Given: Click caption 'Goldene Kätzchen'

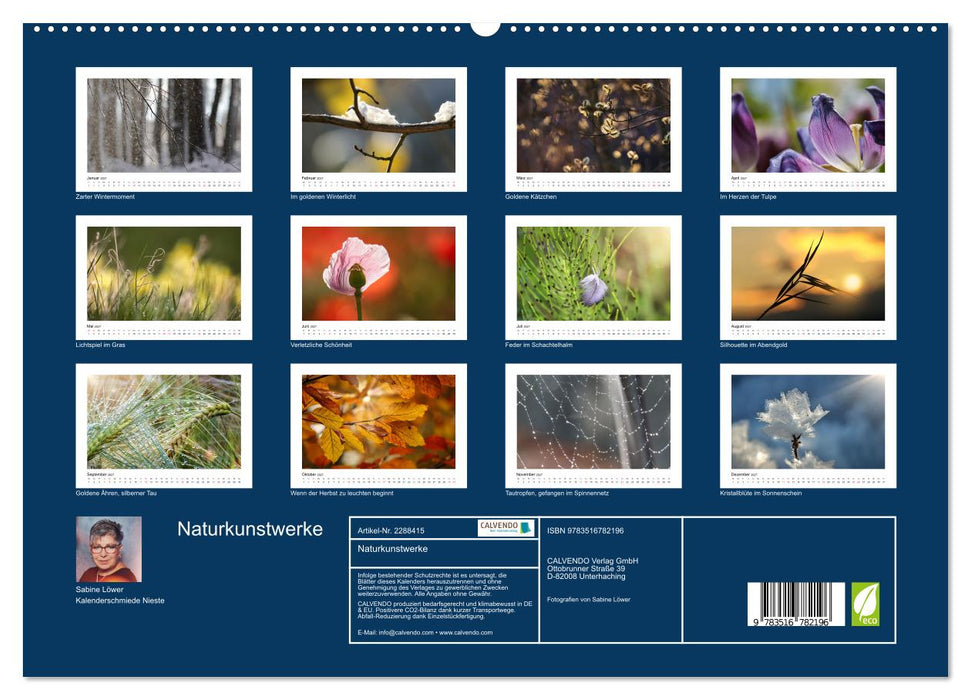Looking at the screenshot, I should 531,196.
